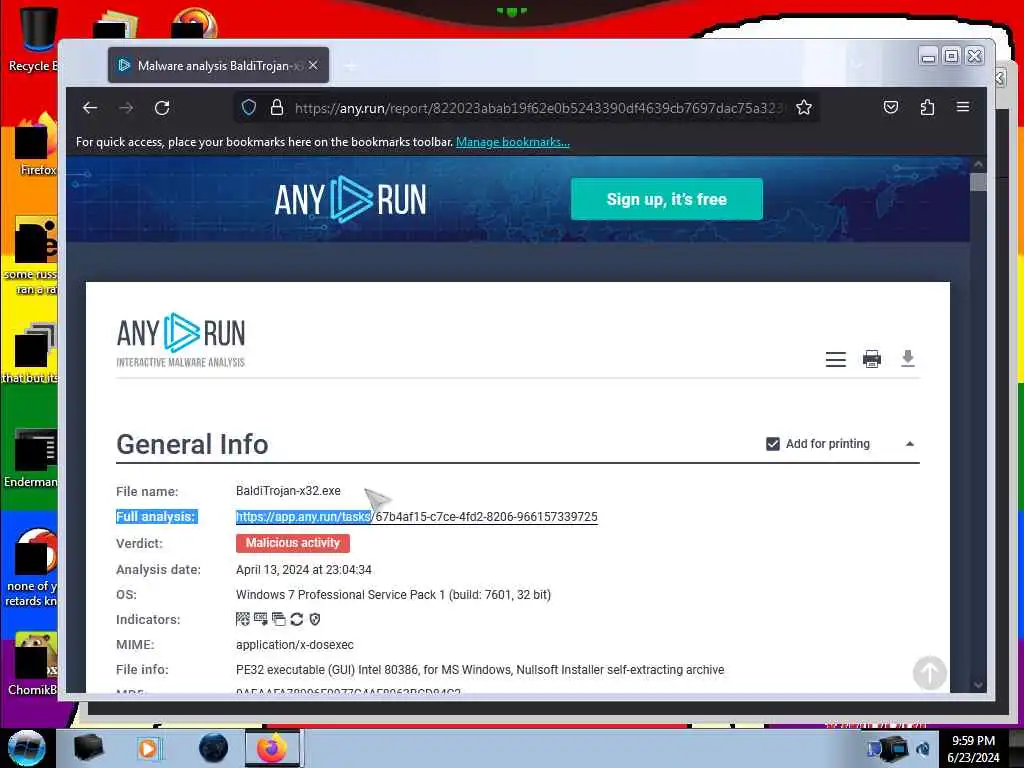Go back using the browser back arrow
The height and width of the screenshot is (768, 1024).
tap(90, 108)
